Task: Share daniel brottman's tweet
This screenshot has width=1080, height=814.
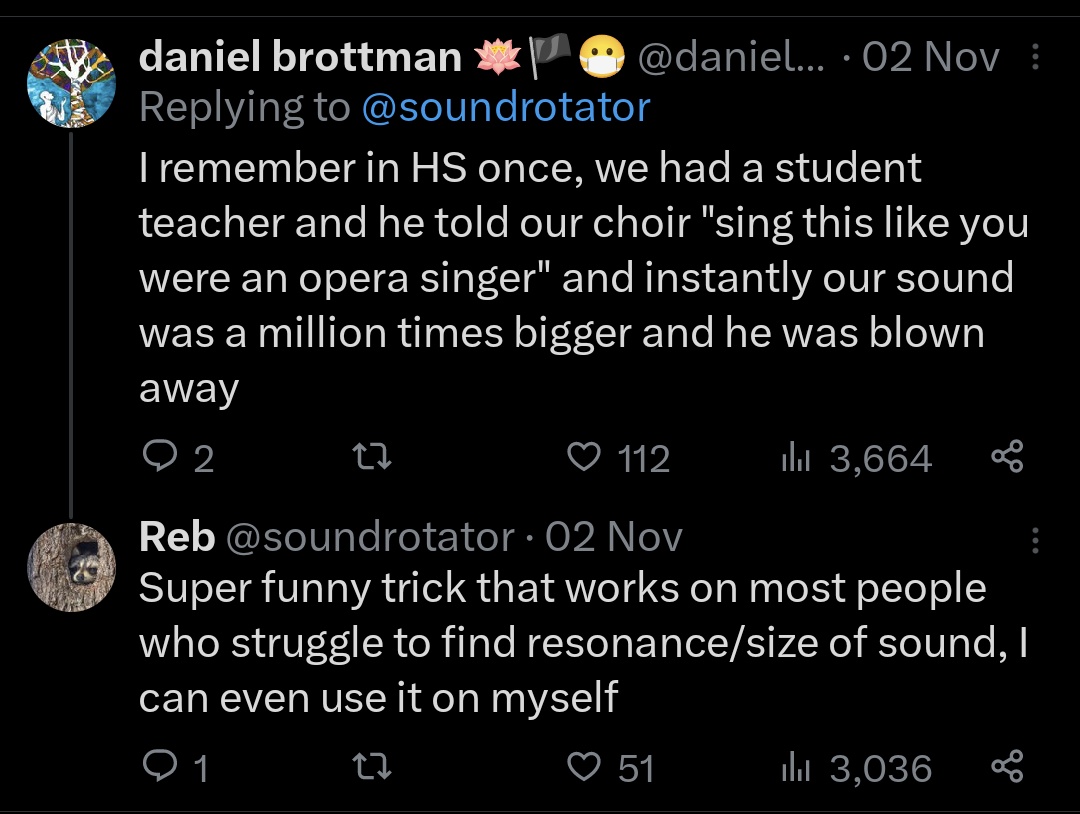Action: click(x=1007, y=458)
